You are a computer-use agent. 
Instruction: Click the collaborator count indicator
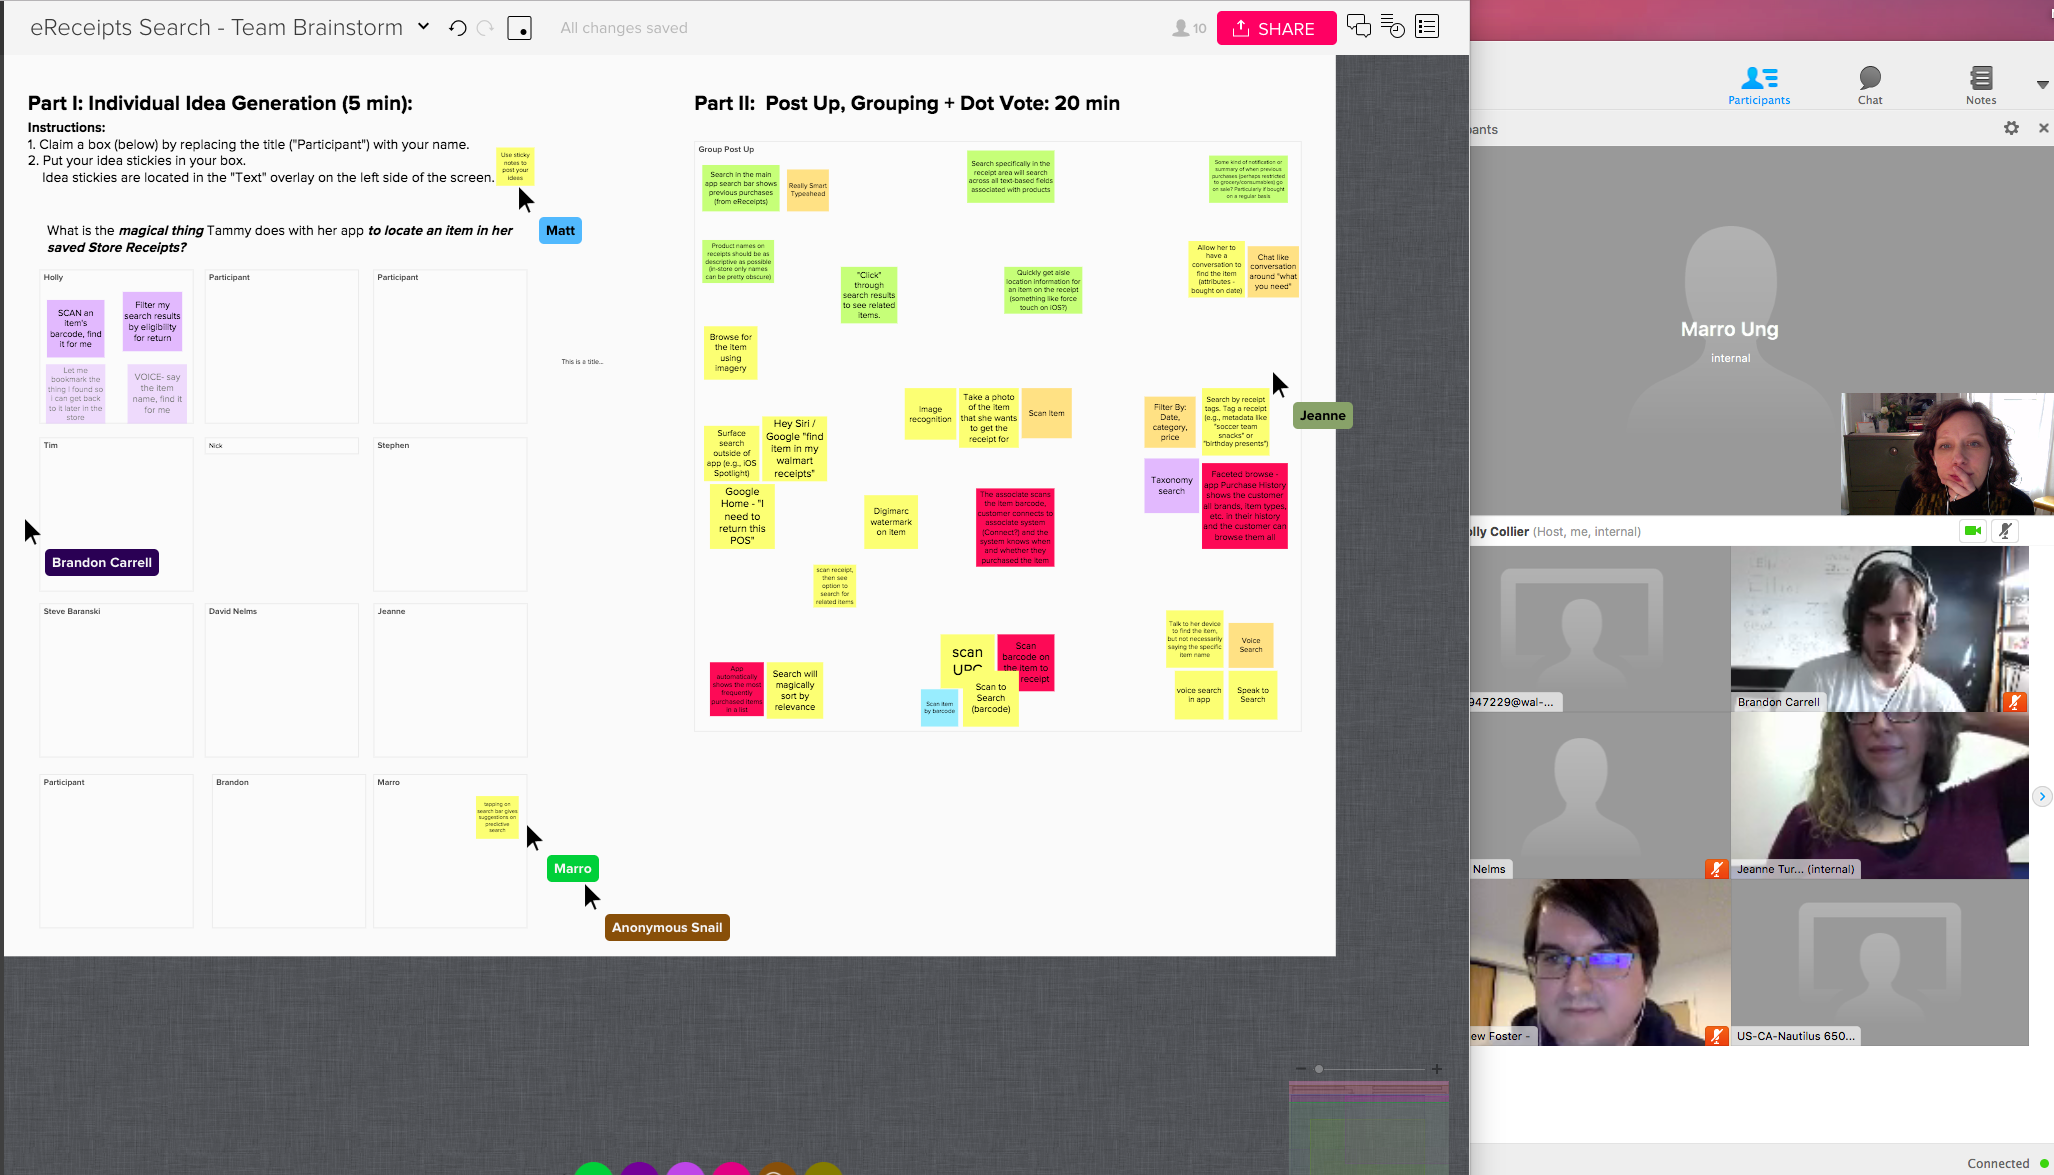point(1189,28)
